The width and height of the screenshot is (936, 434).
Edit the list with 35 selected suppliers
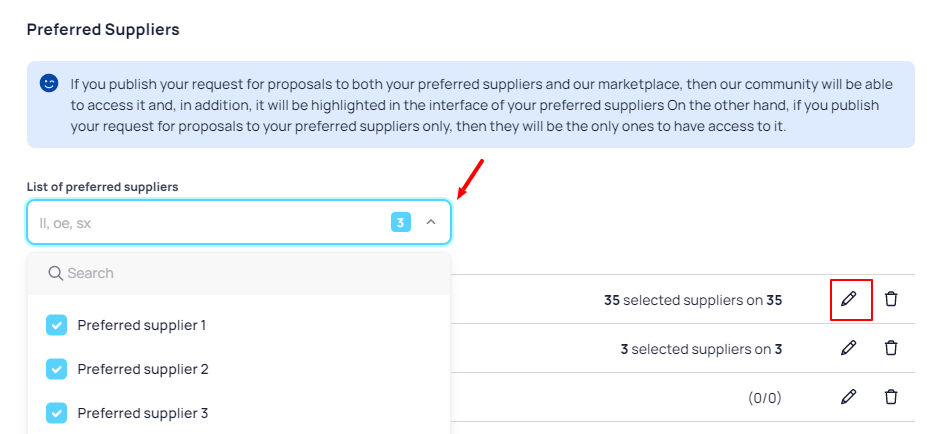tap(848, 299)
